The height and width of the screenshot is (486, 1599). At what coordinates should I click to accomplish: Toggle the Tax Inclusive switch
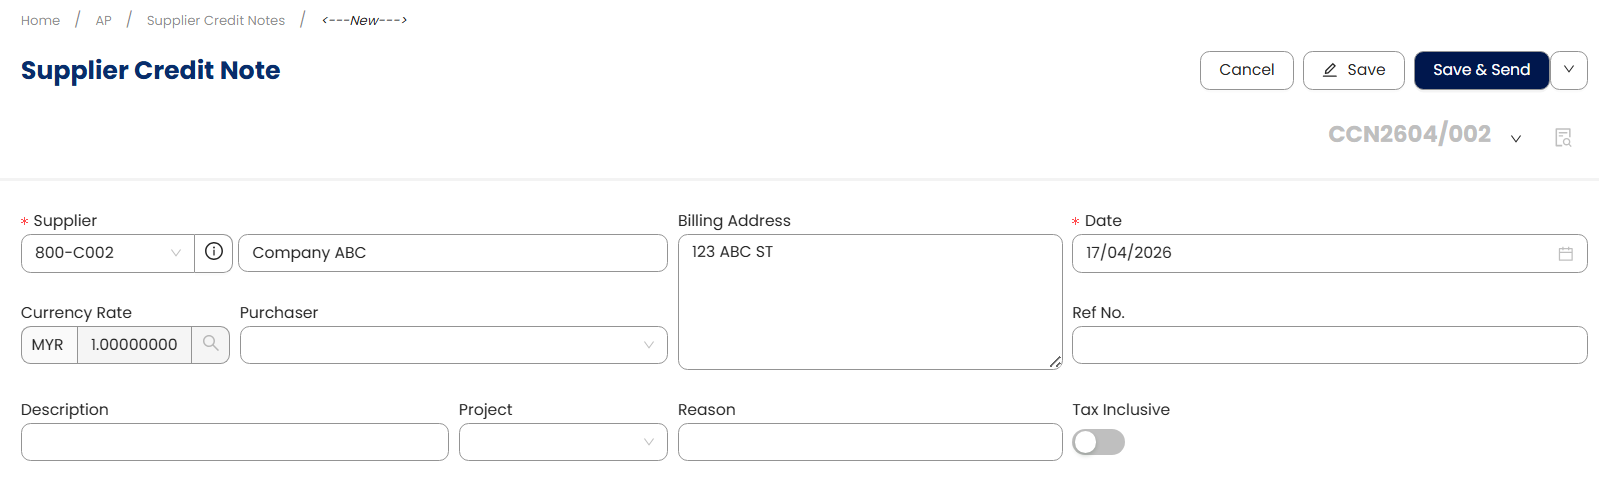(1098, 442)
